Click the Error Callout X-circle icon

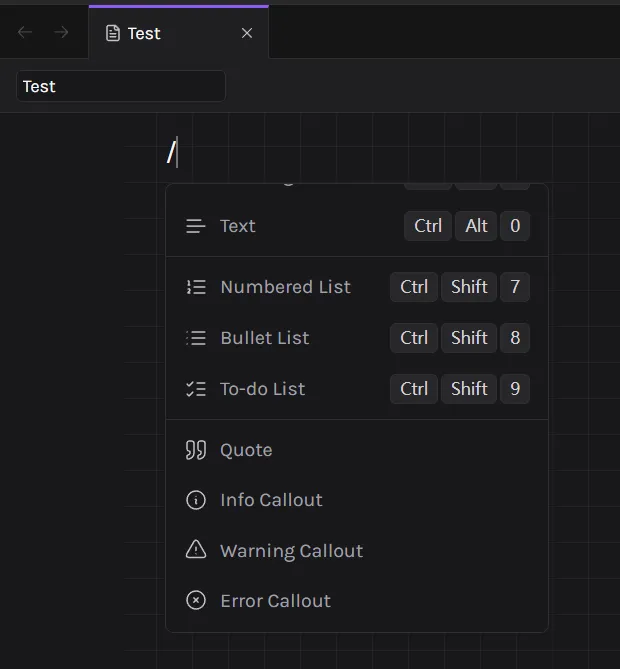196,601
